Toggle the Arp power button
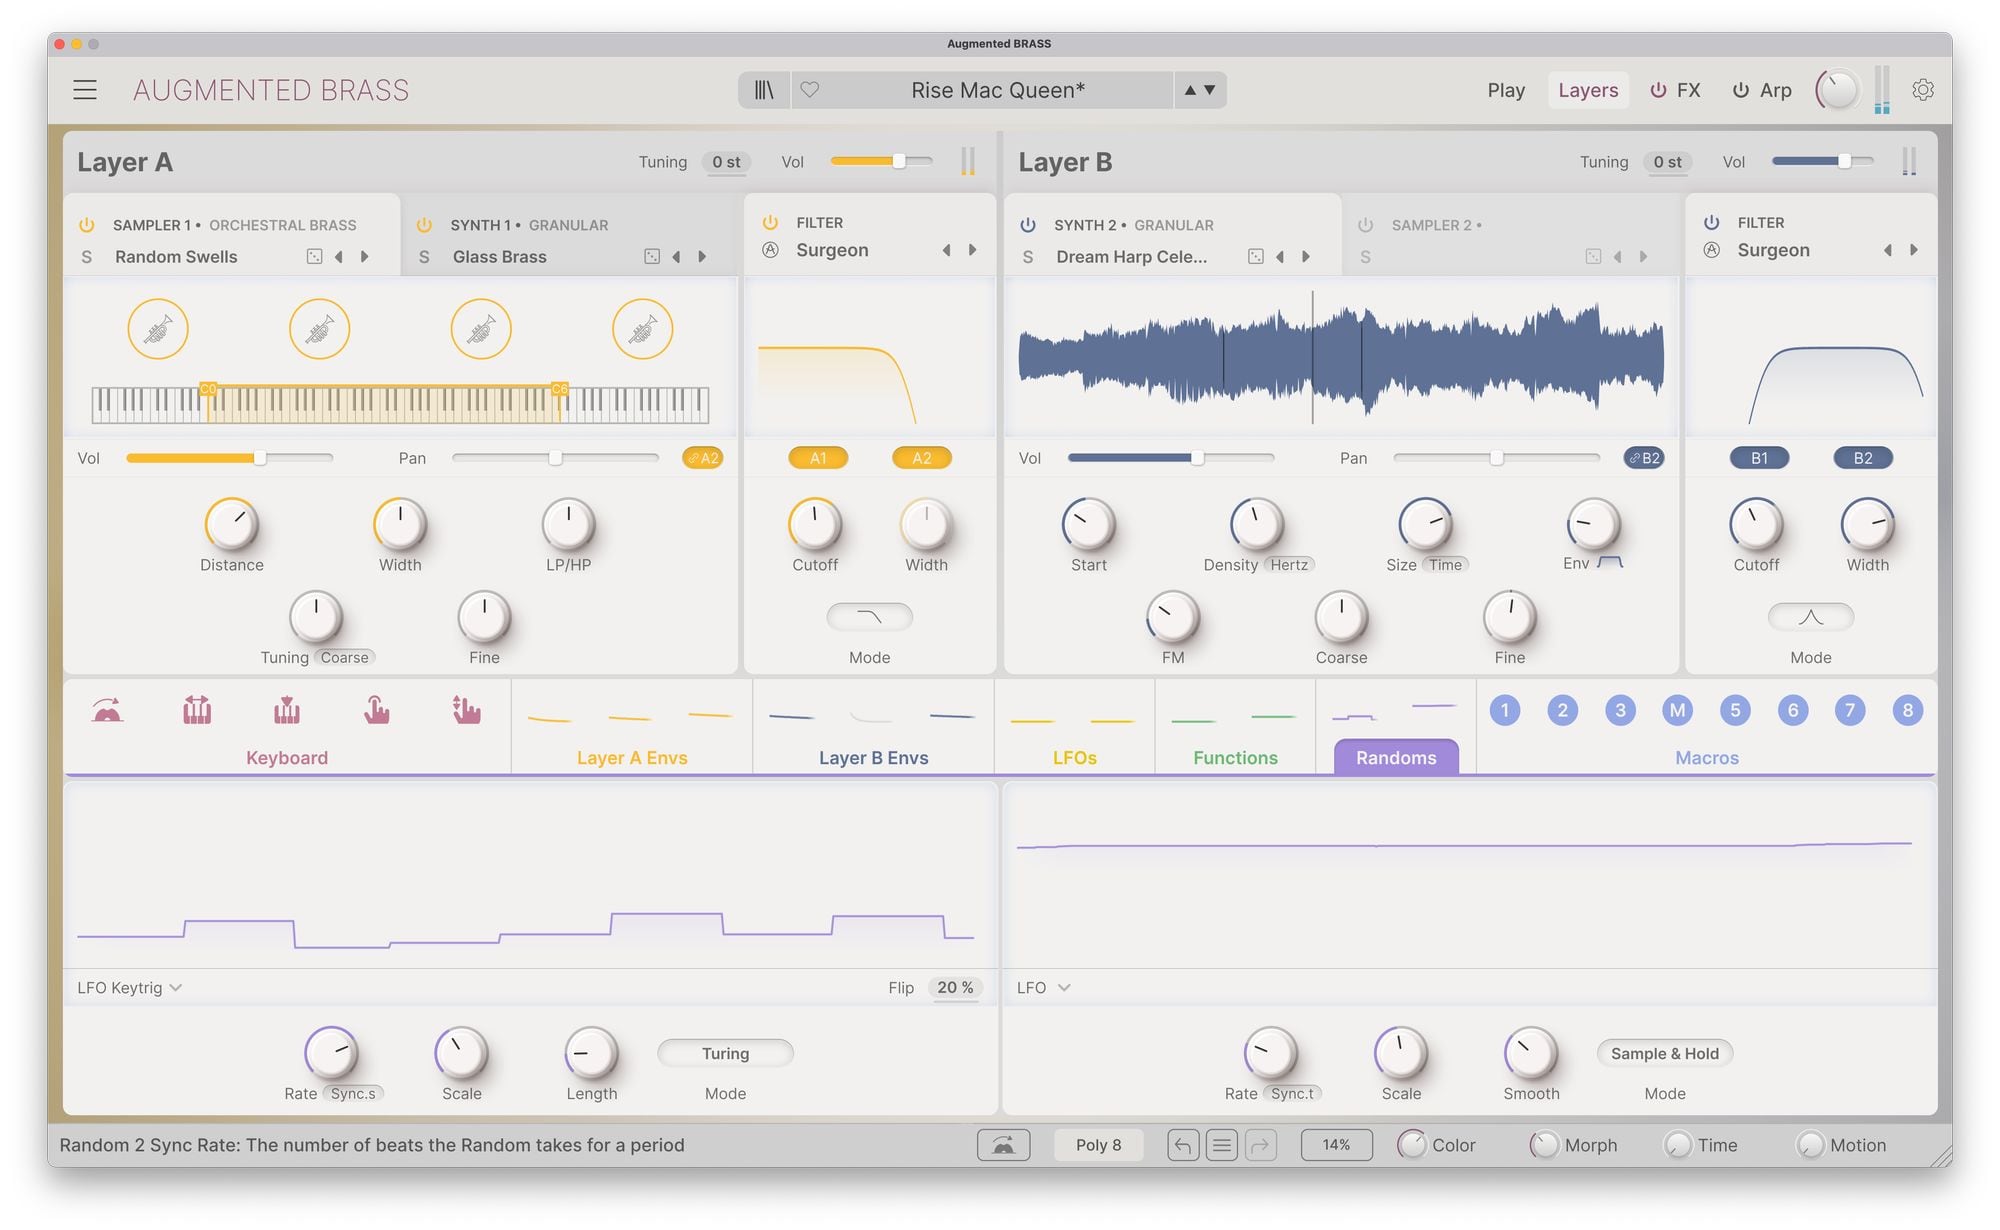This screenshot has height=1230, width=2000. [x=1741, y=90]
